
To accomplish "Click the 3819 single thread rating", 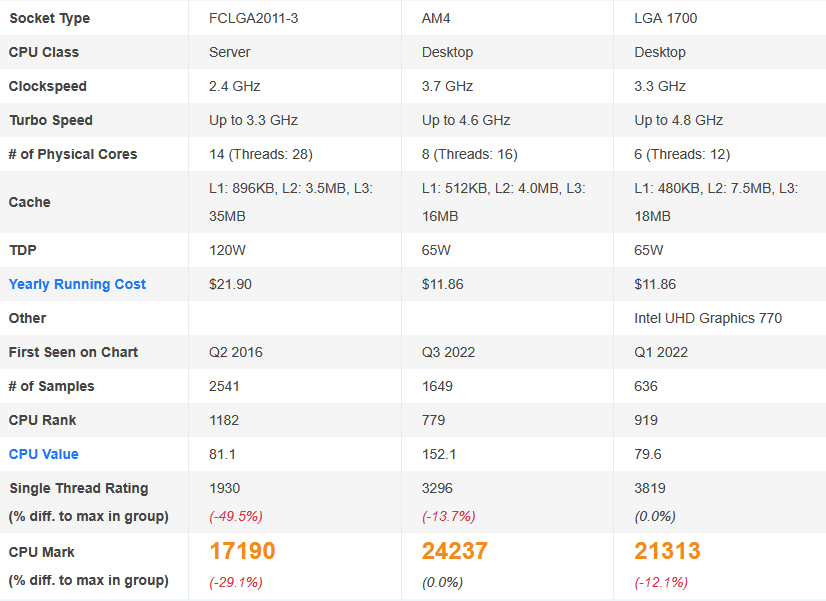I will [650, 488].
